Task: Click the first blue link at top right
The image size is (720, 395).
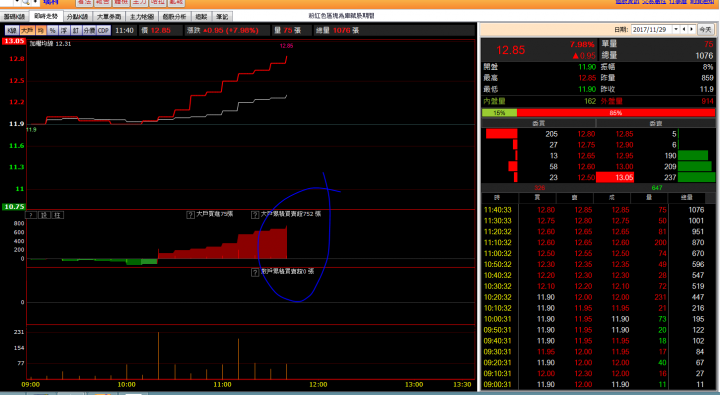Action: click(627, 2)
